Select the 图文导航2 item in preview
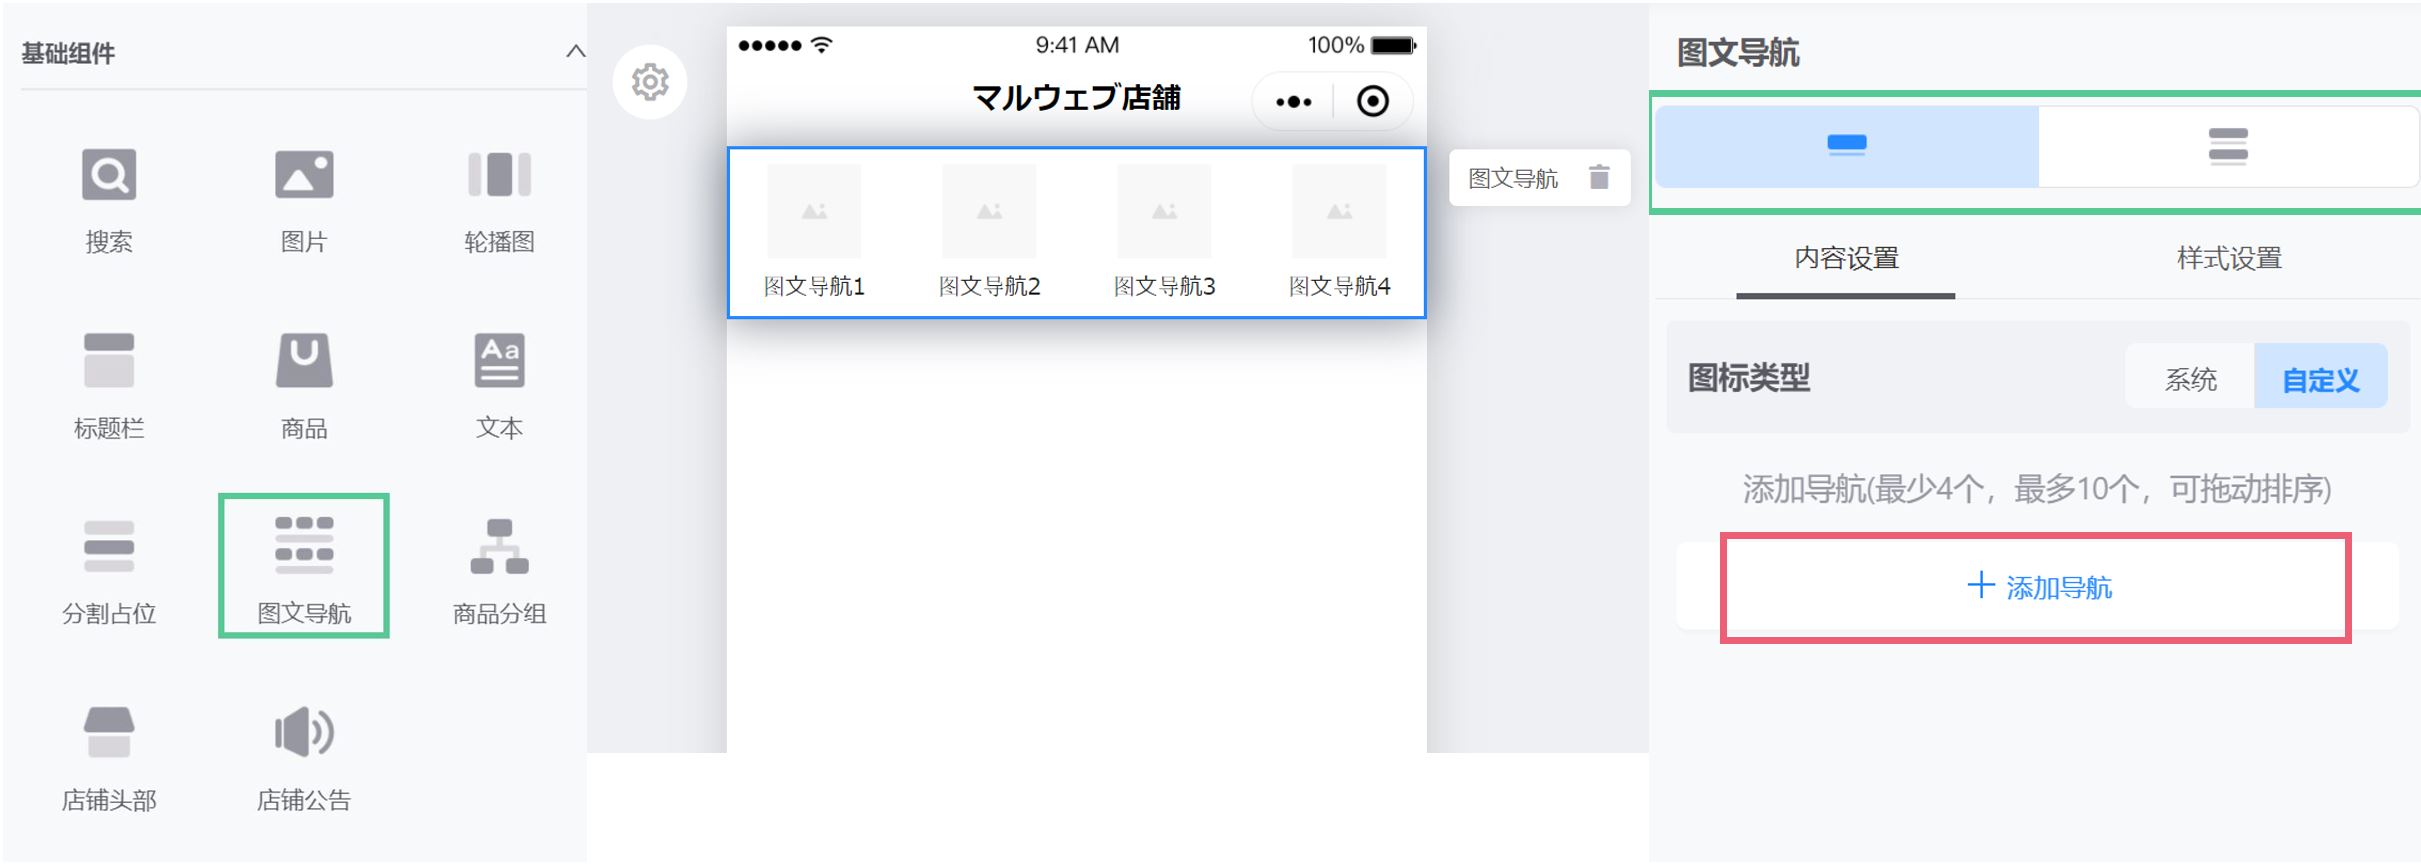Viewport: 2421px width, 864px height. click(989, 234)
